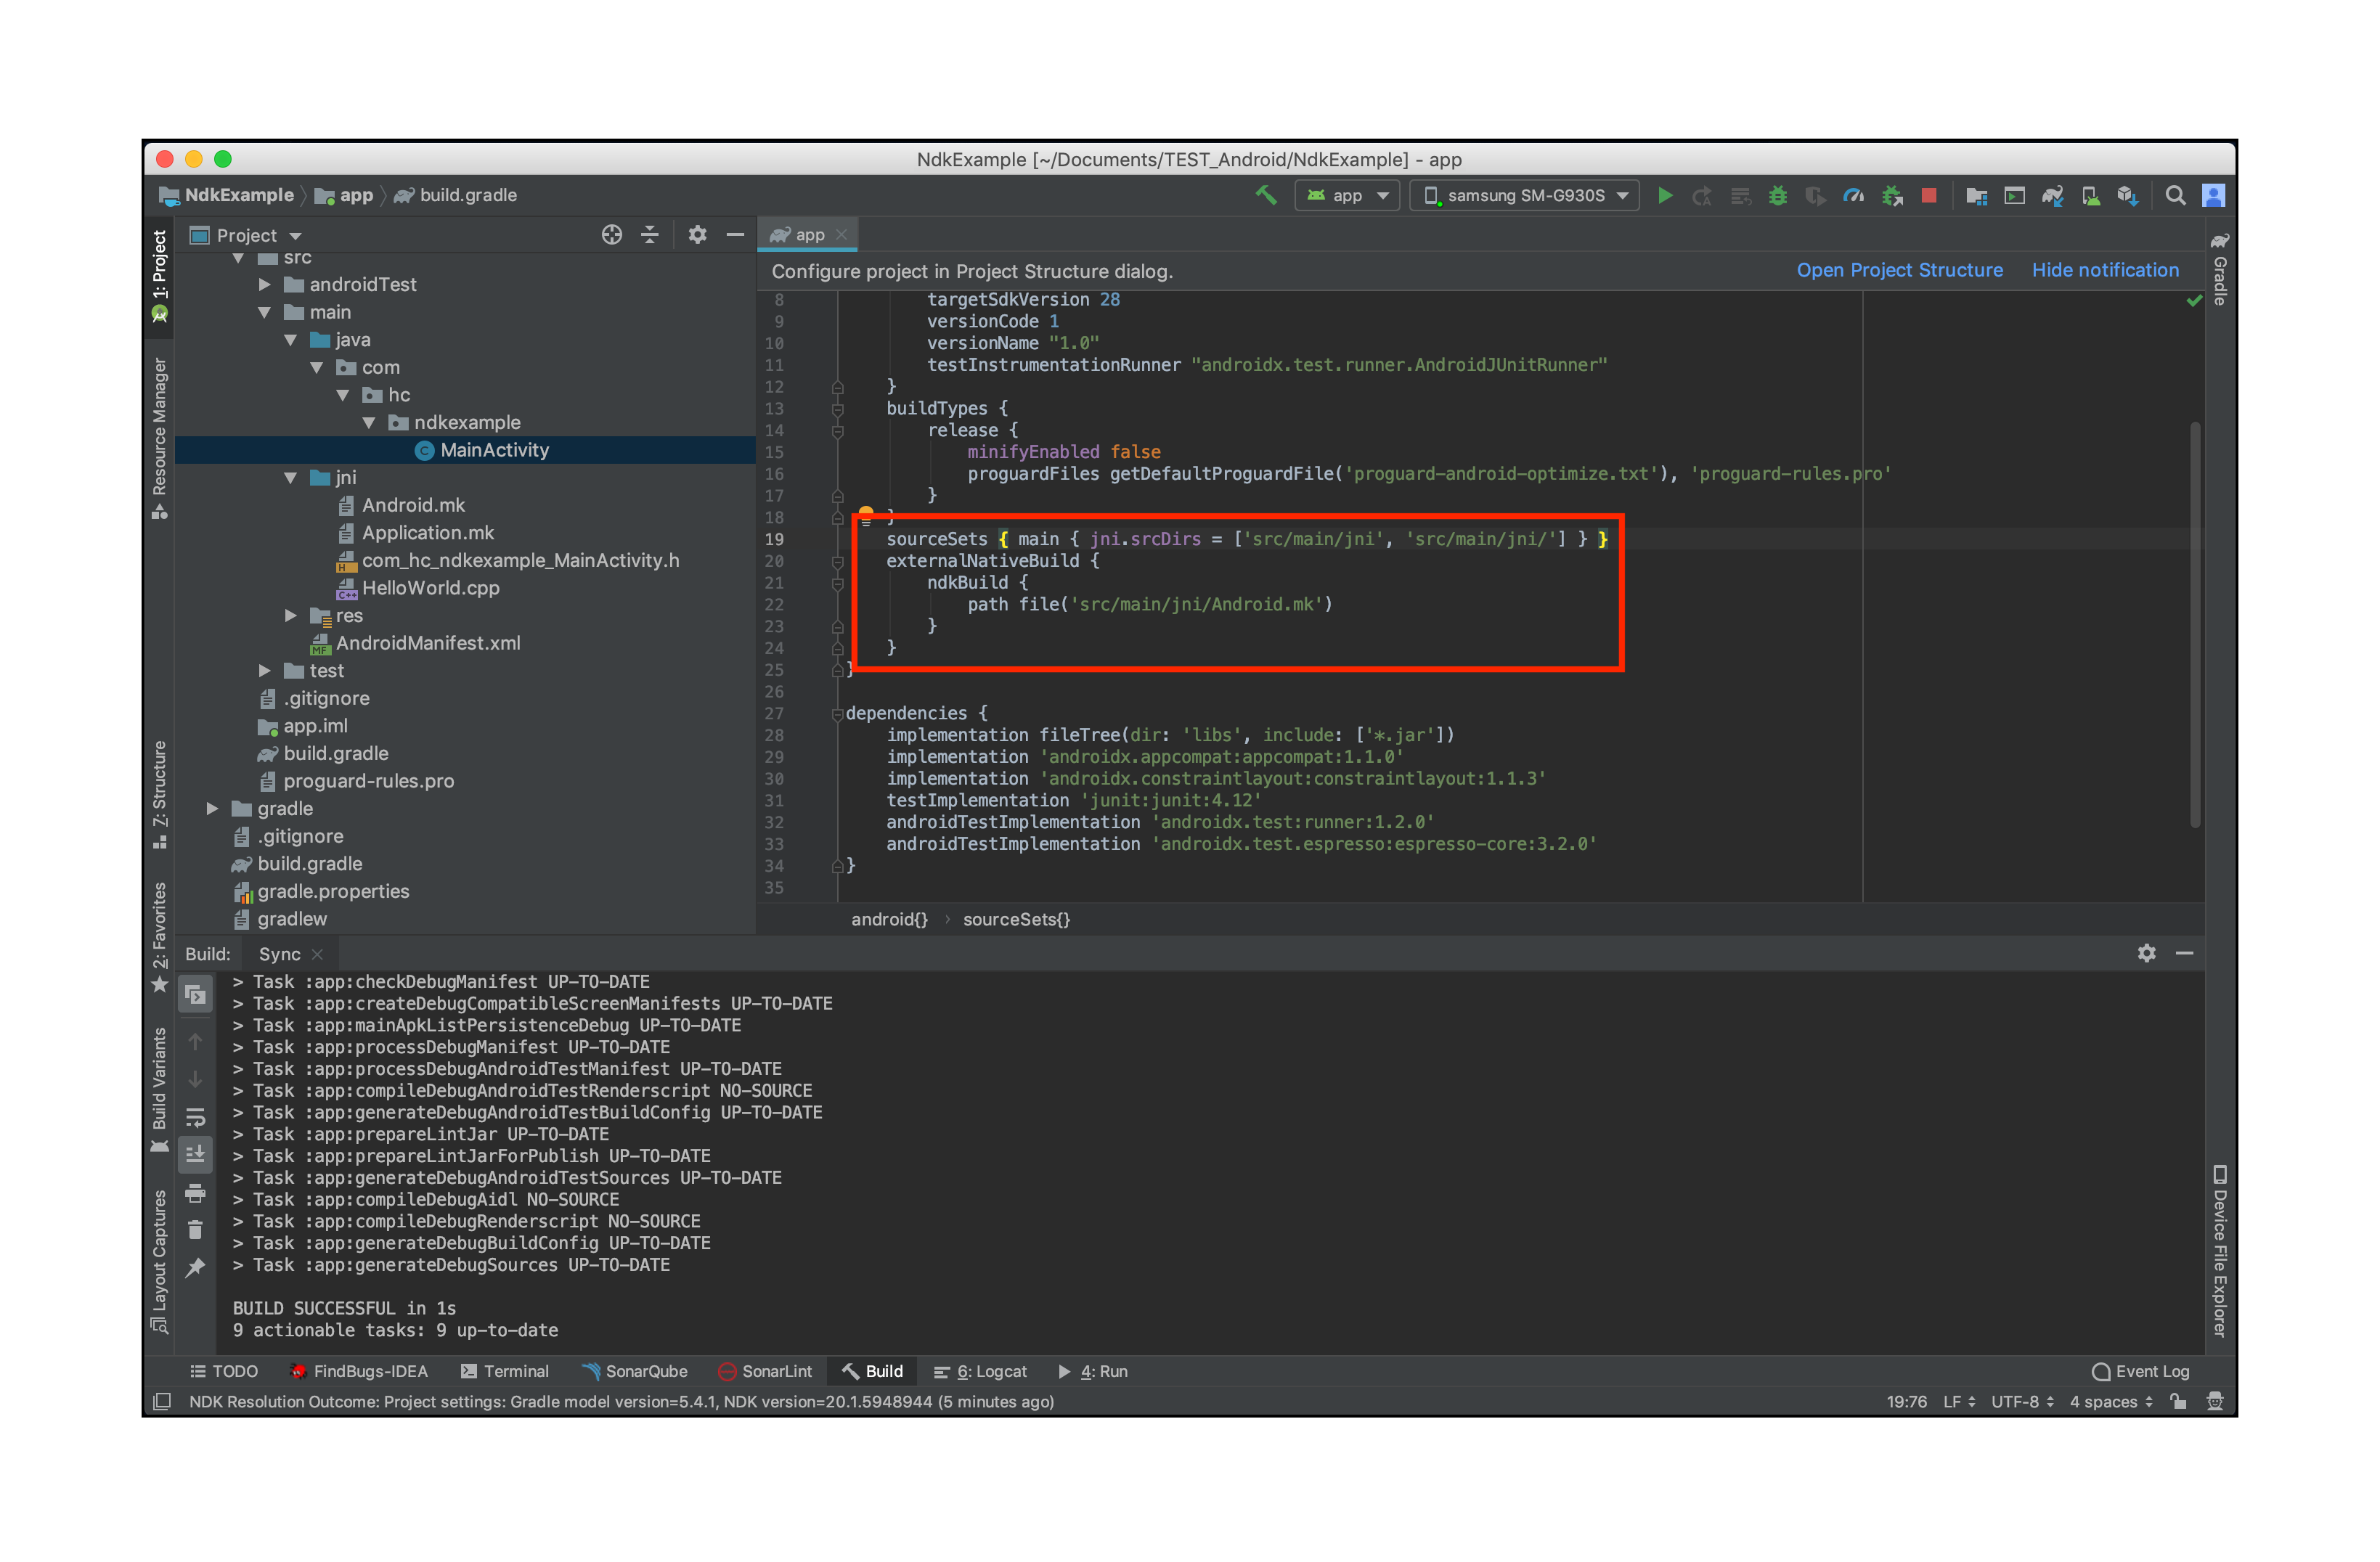2380x1562 pixels.
Task: Open the samsung SM-G930S device dropdown
Action: coord(1525,195)
